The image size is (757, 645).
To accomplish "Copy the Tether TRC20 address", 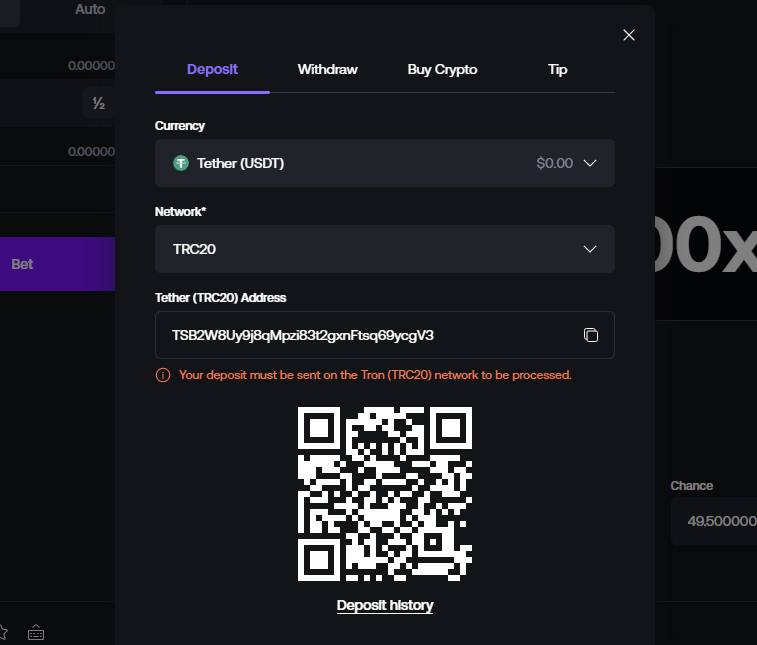I will [x=590, y=335].
